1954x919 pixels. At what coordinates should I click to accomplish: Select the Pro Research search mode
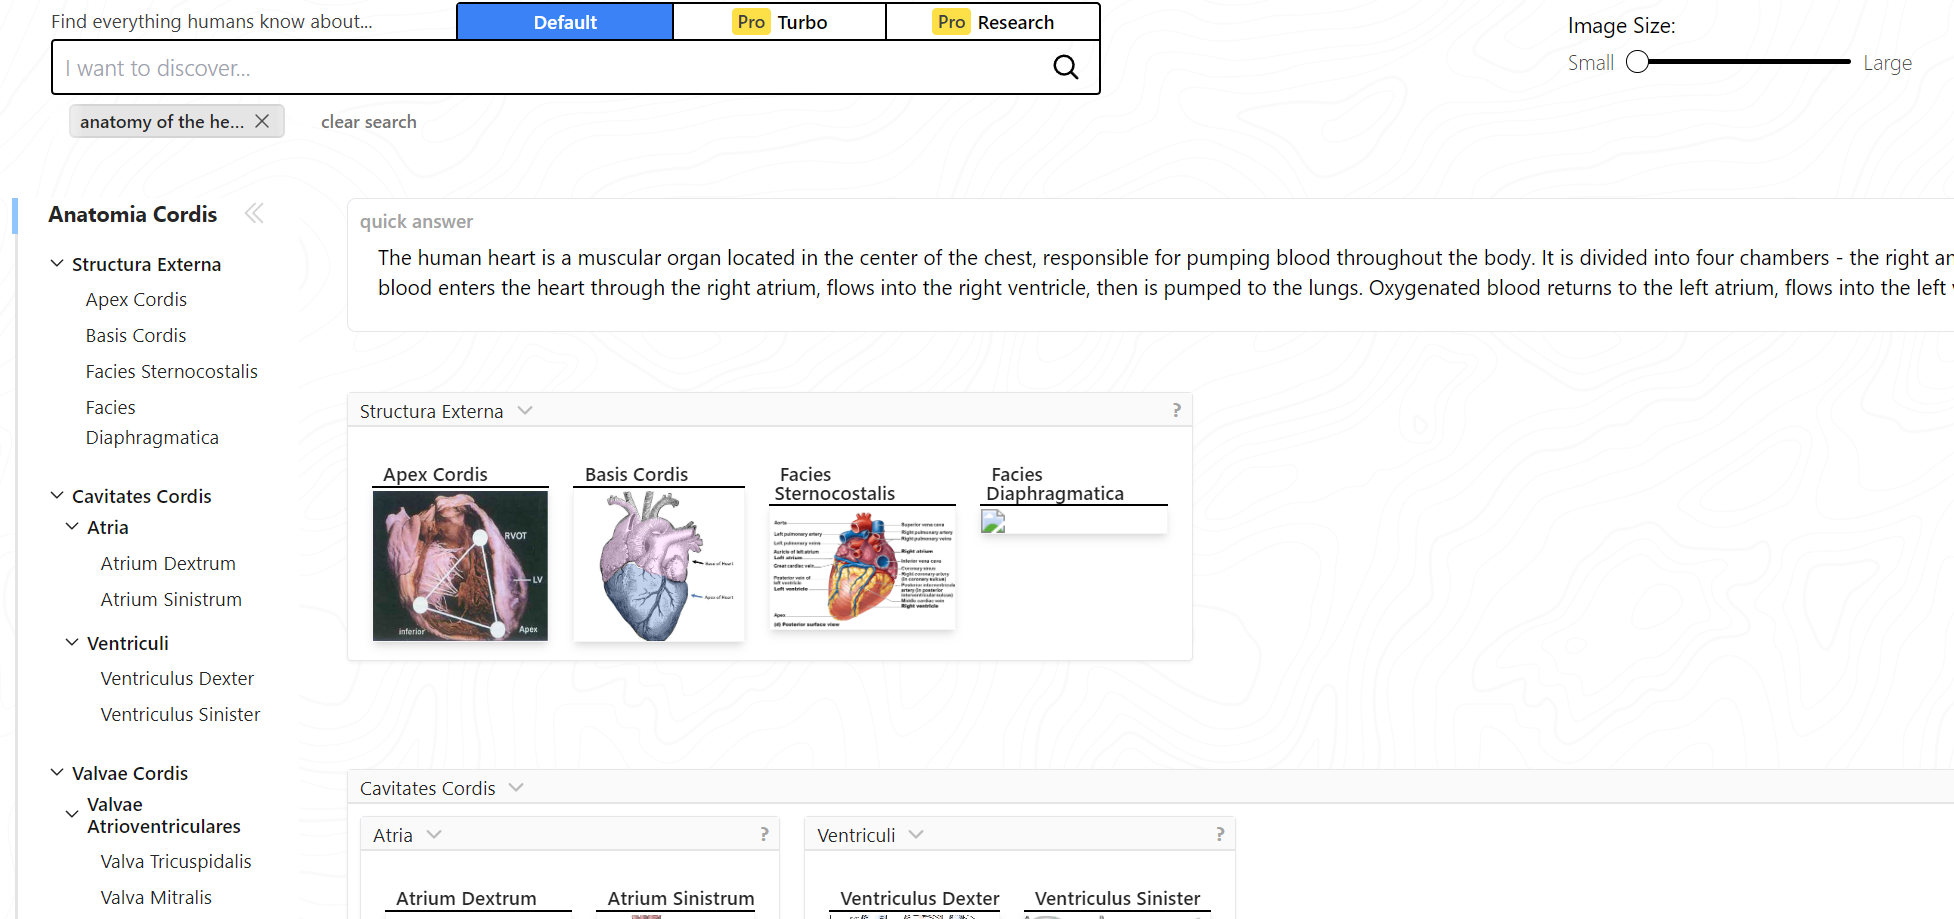point(993,22)
